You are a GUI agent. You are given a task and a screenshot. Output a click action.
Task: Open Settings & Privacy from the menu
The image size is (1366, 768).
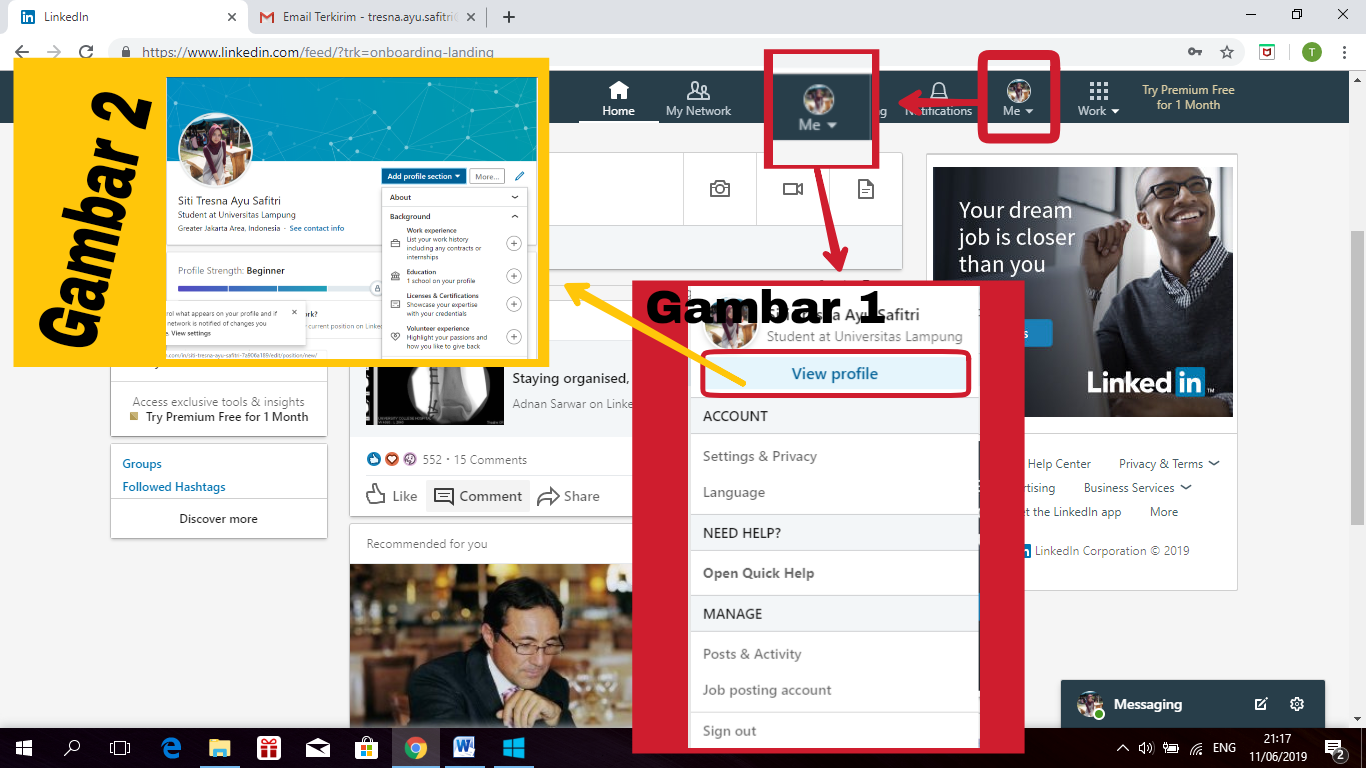point(760,456)
